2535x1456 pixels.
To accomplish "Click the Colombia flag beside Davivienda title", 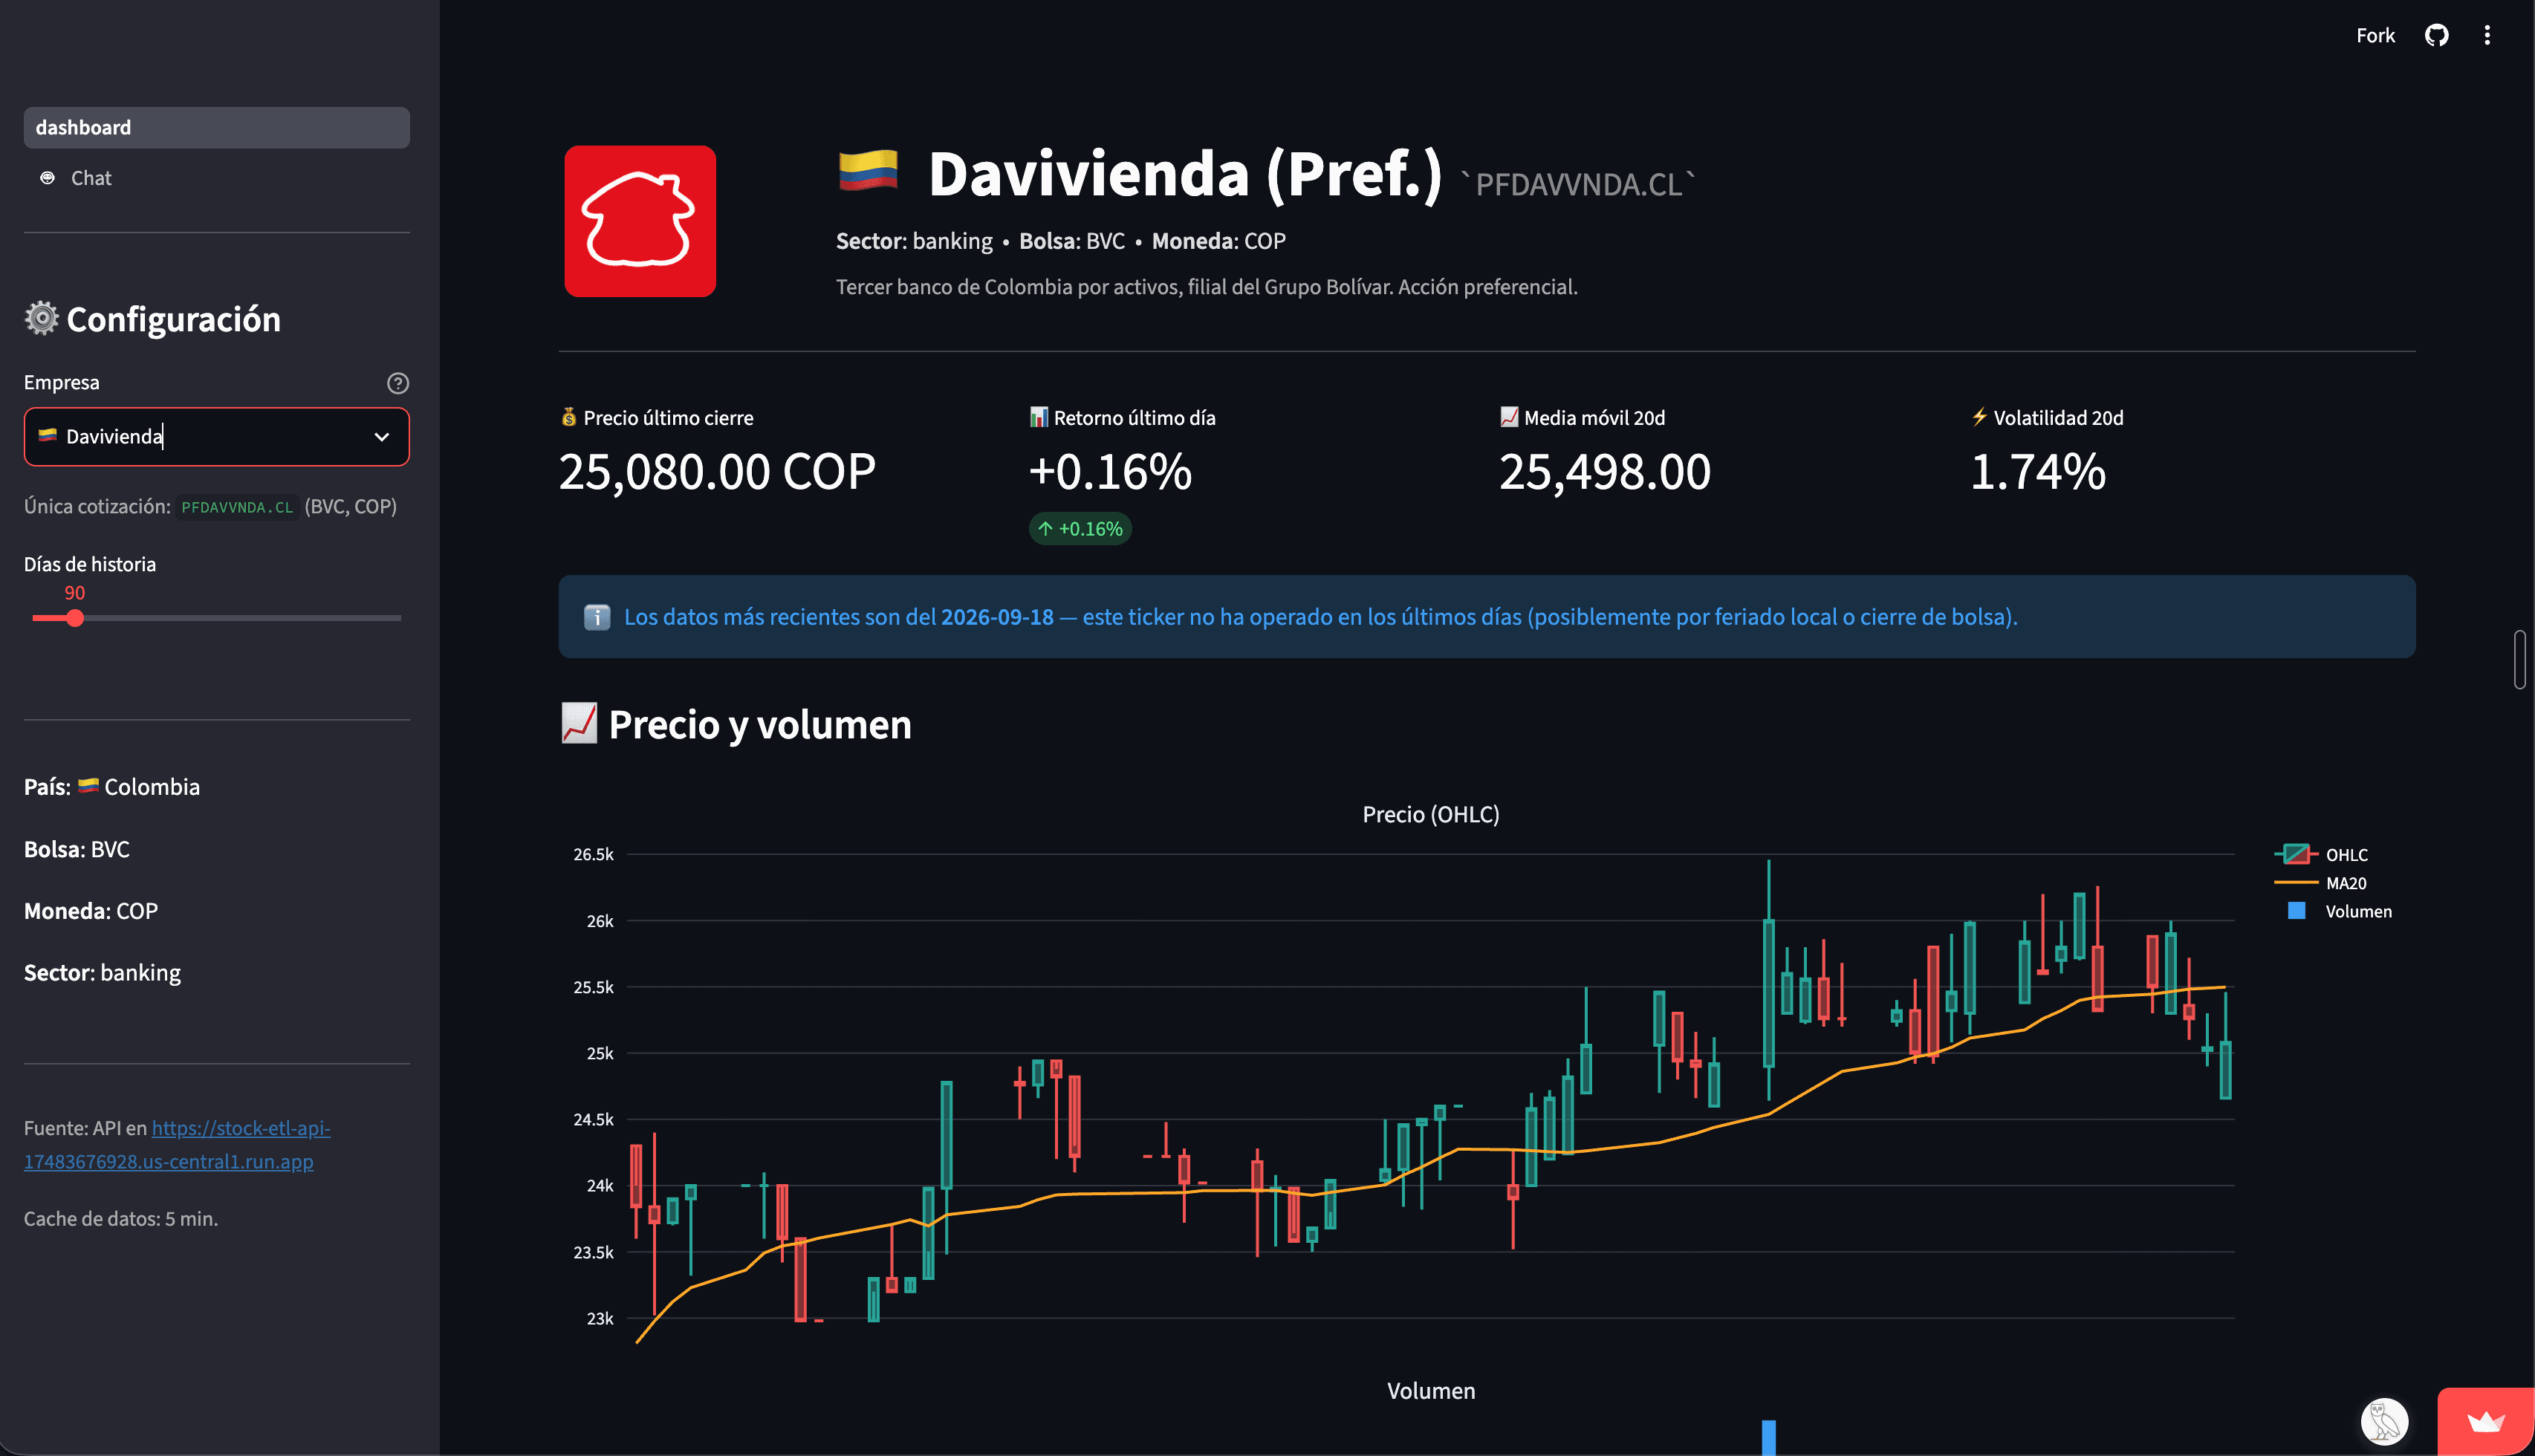I will (x=868, y=171).
